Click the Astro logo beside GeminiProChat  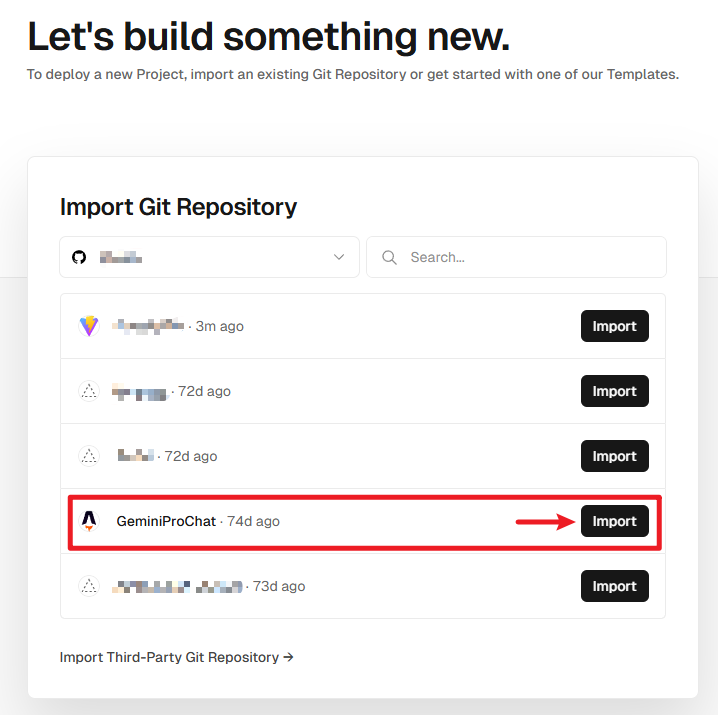[89, 521]
